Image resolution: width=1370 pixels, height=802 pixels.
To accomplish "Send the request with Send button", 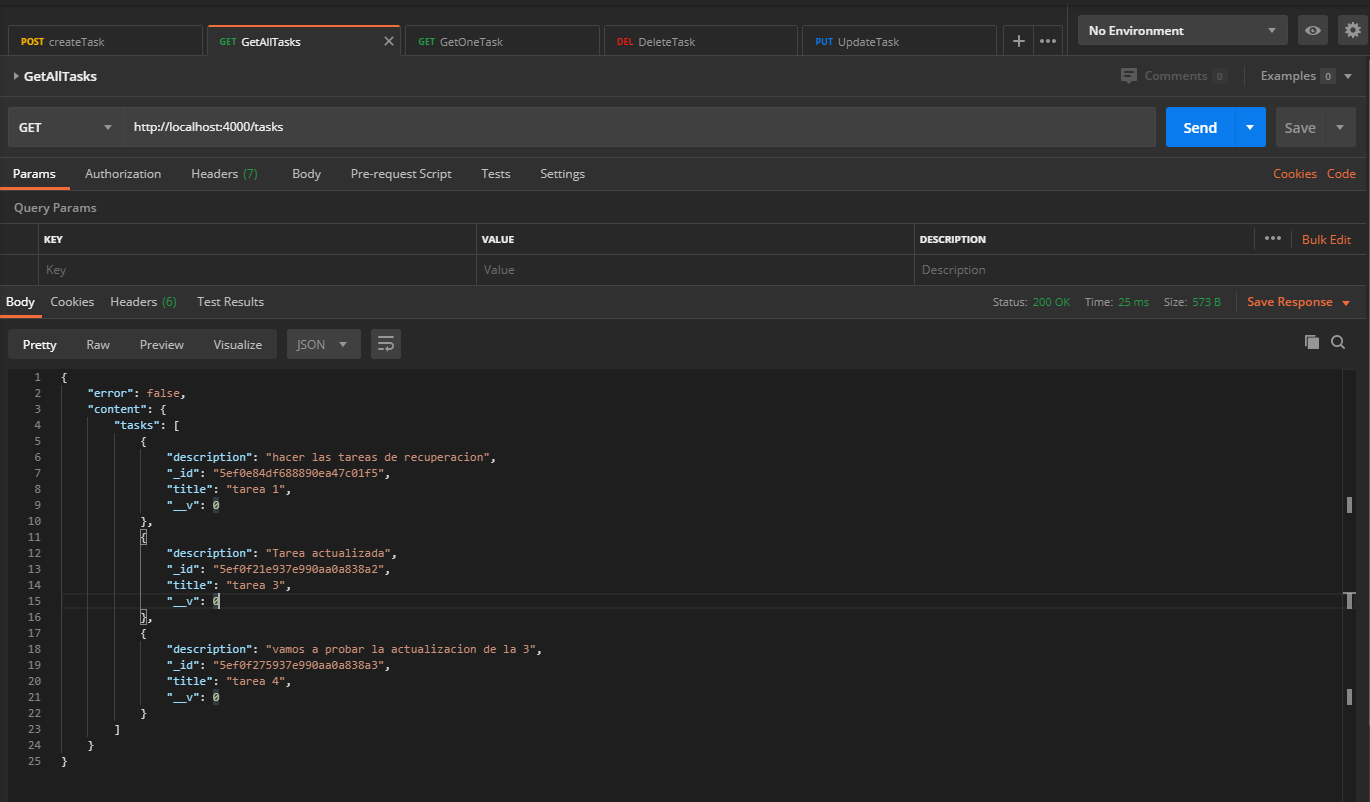I will tap(1200, 127).
